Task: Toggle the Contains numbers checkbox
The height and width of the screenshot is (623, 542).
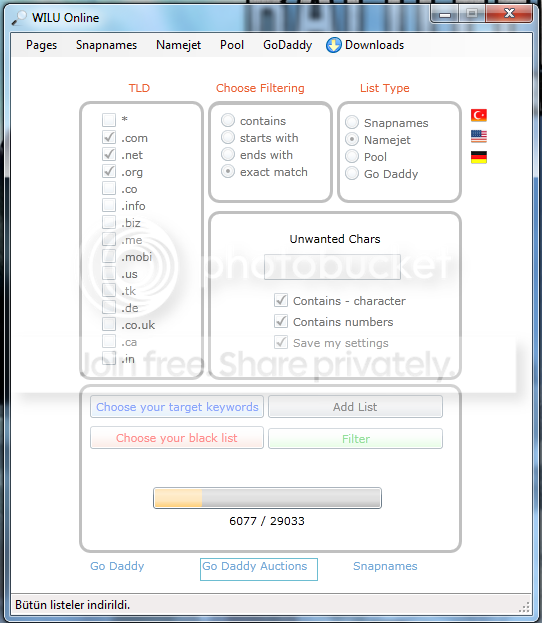Action: pos(281,321)
